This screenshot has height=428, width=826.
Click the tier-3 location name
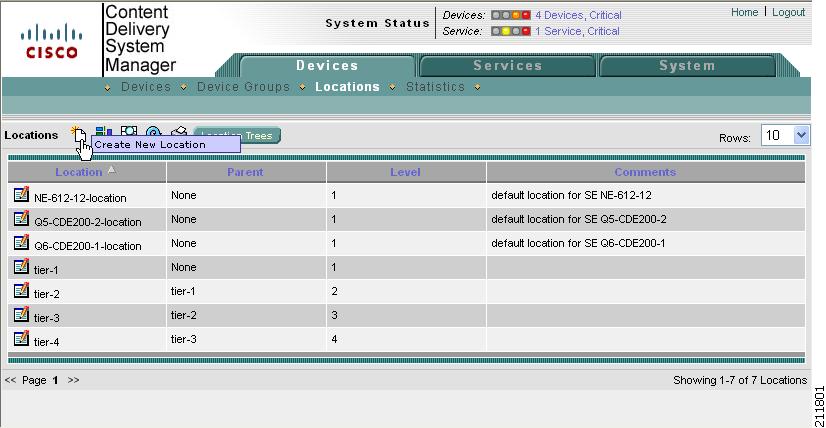46,318
